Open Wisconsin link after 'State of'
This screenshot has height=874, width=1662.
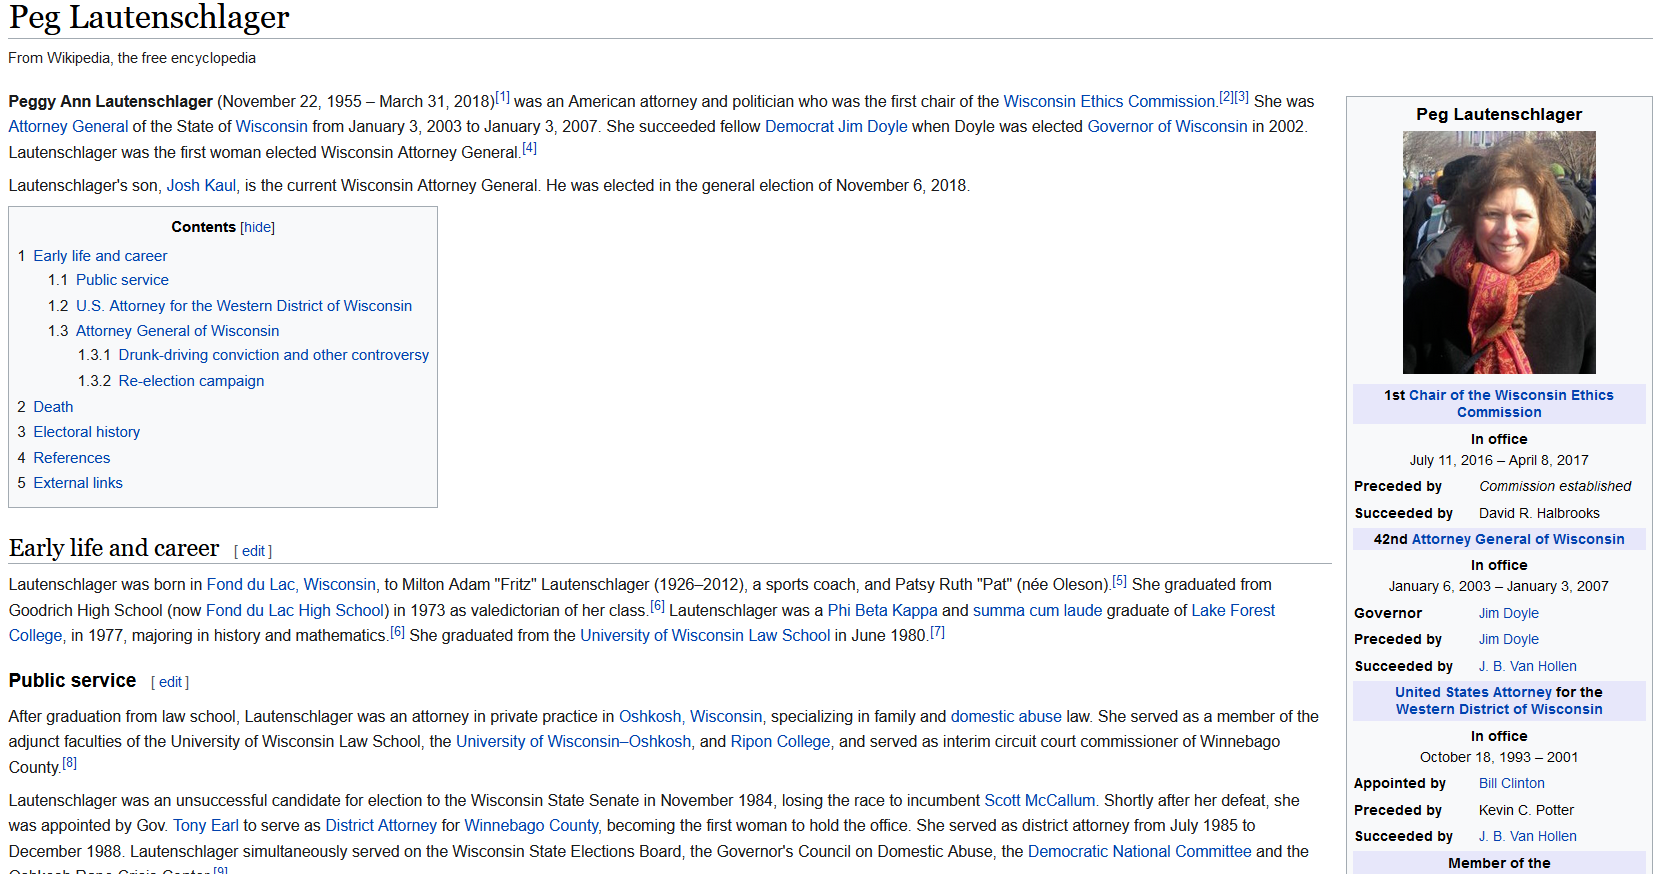pos(271,127)
